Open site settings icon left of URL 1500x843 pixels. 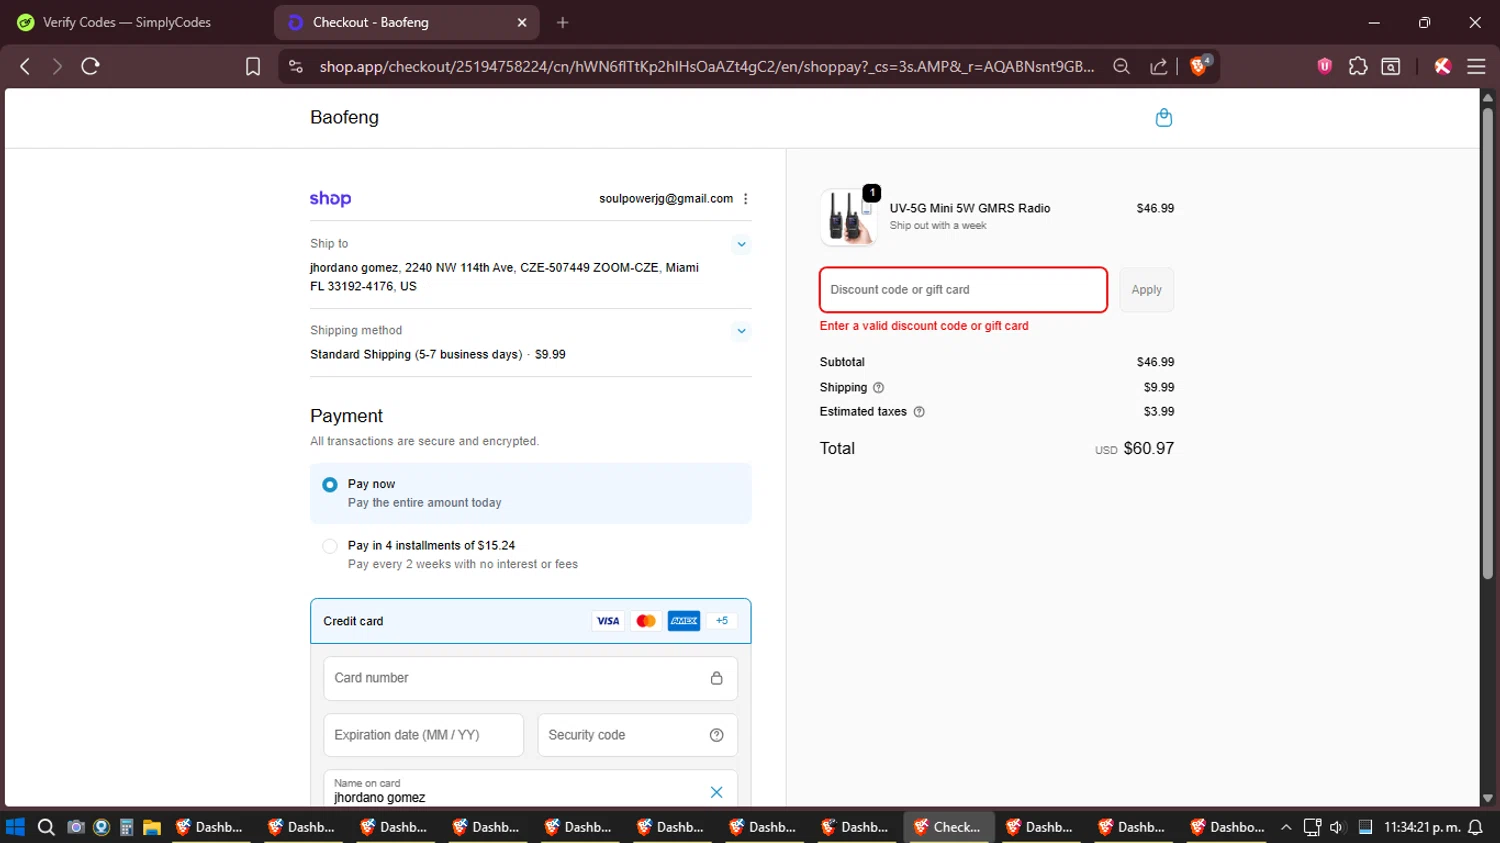click(x=295, y=66)
